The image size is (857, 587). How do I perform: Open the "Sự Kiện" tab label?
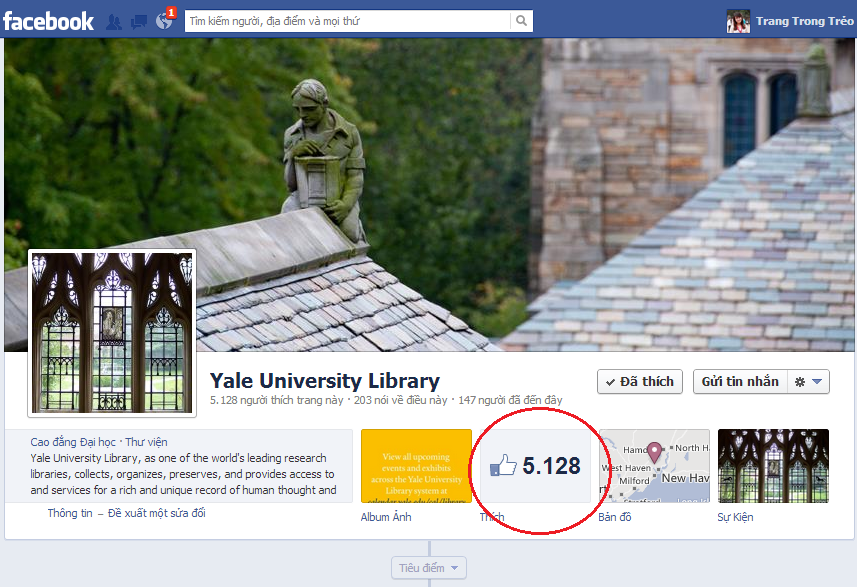735,517
